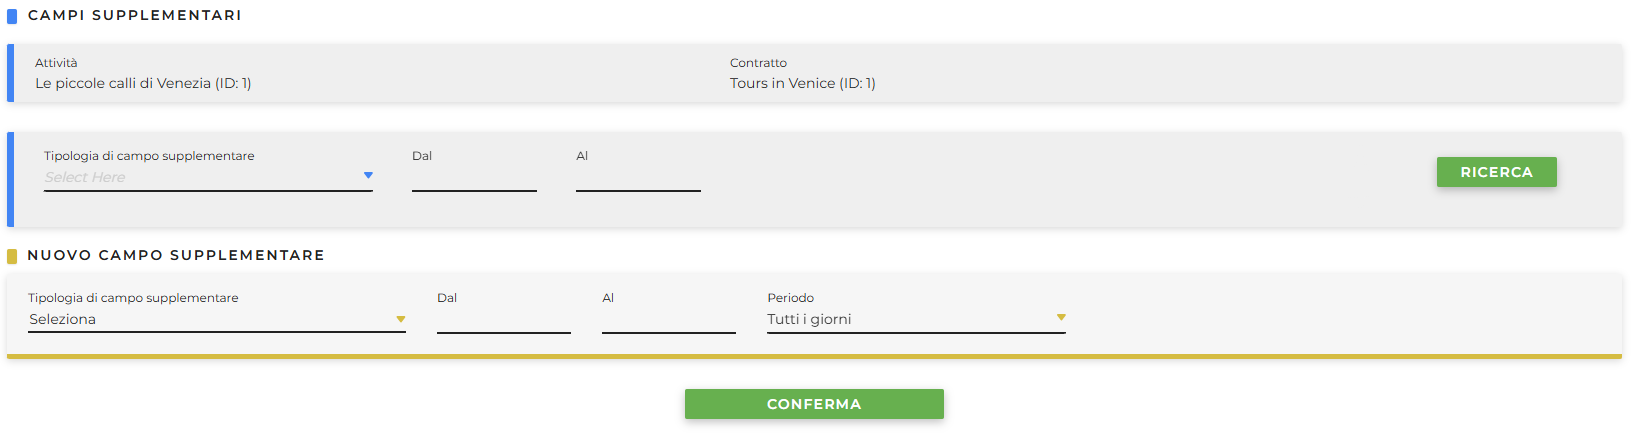This screenshot has height=435, width=1641.
Task: Click yellow marker beside Nuovo Campo Supplementare
Action: point(12,256)
